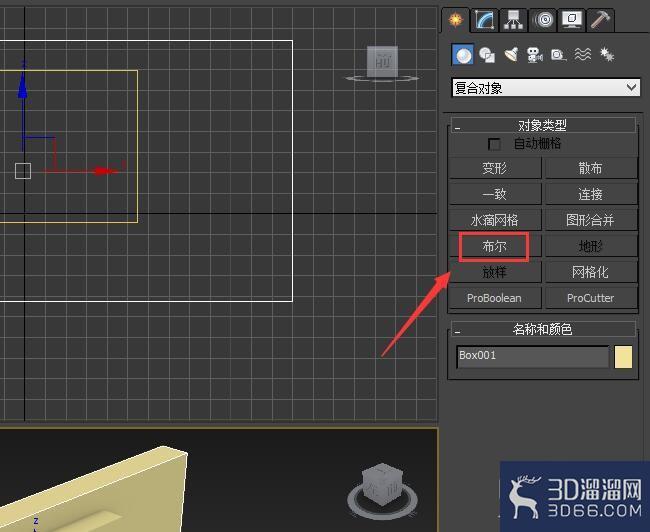Image resolution: width=650 pixels, height=532 pixels.
Task: Click the perspective viewport ViewCube
Action: [382, 485]
